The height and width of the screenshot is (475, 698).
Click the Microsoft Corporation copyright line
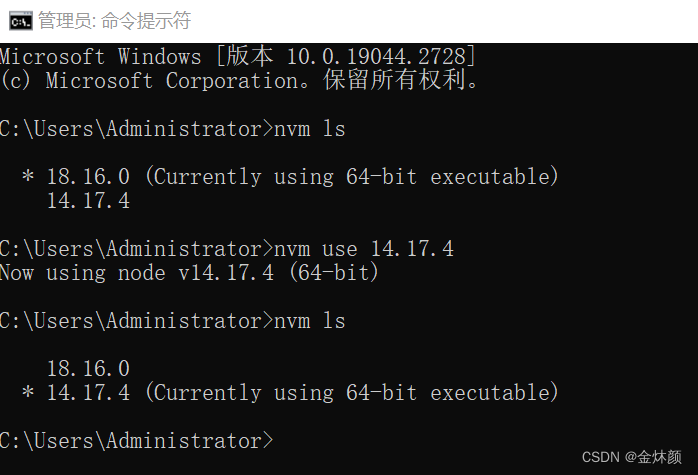(239, 81)
